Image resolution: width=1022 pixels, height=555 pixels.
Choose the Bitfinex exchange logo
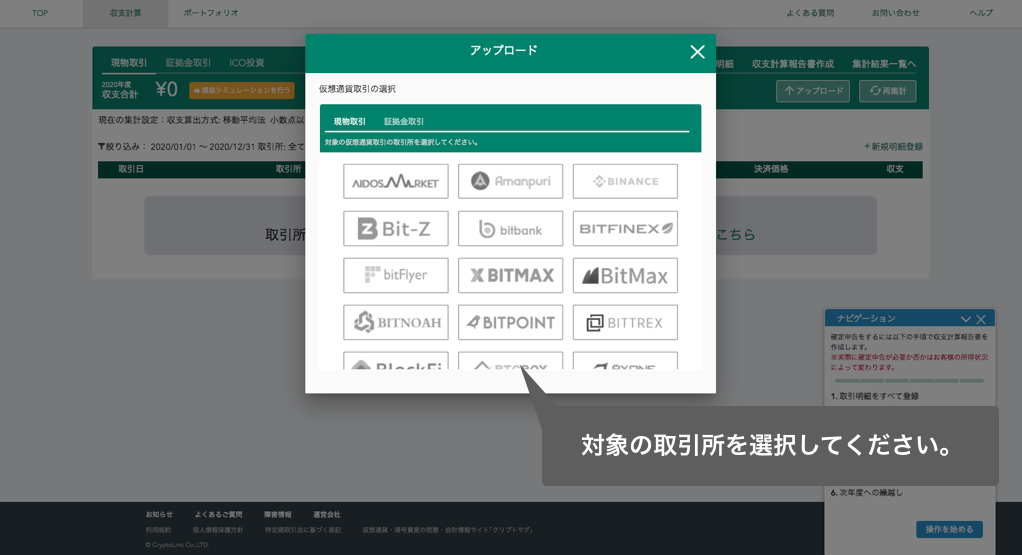coord(625,229)
